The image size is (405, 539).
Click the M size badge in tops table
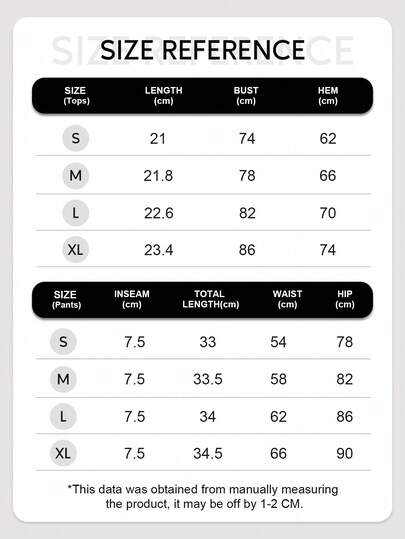pos(76,176)
